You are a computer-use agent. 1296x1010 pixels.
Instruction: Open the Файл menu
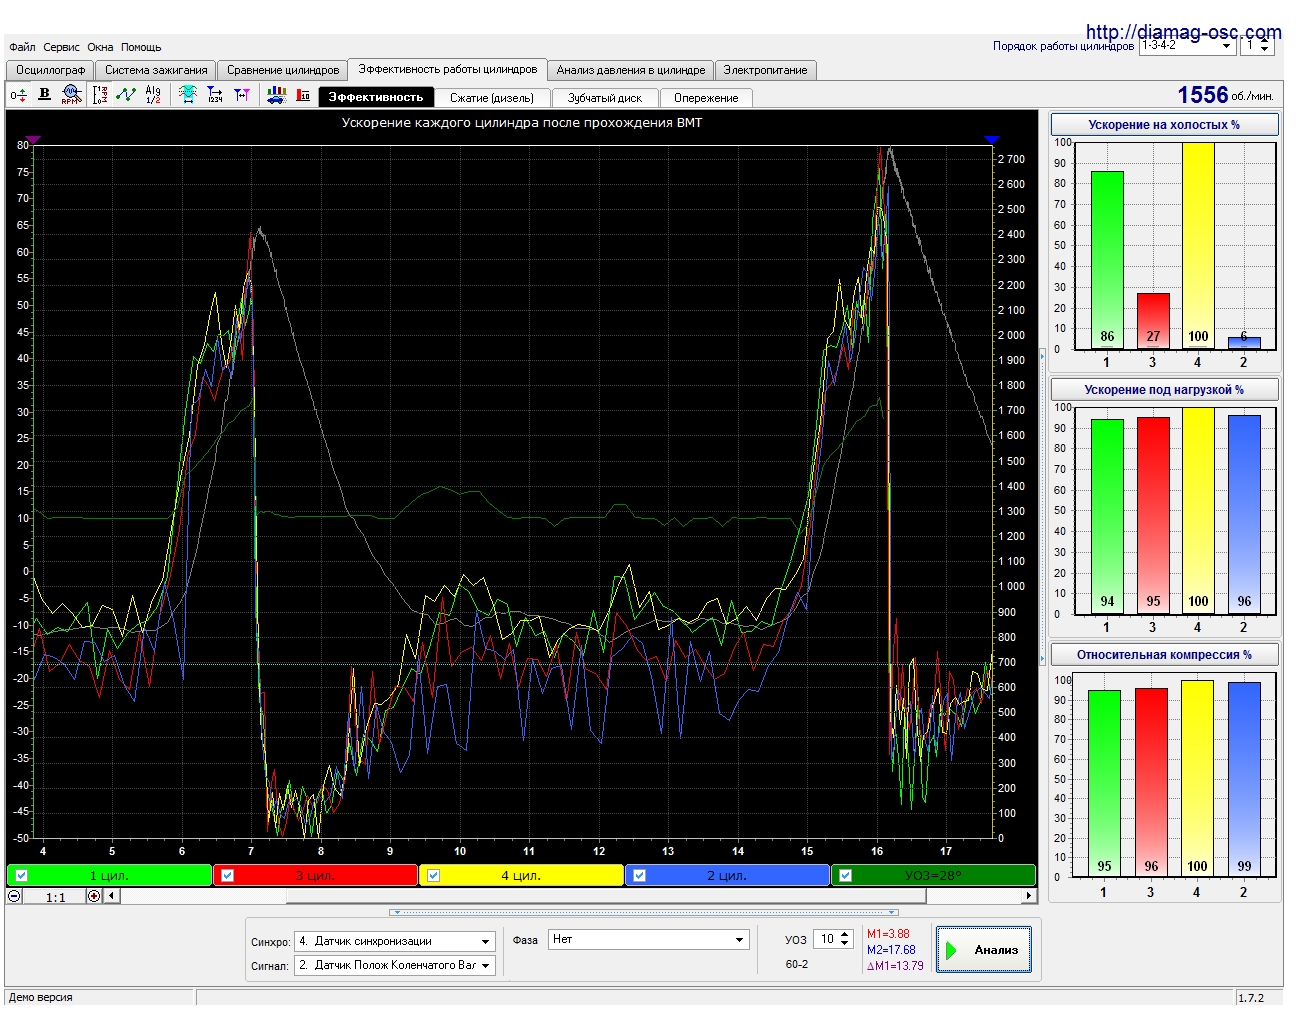click(22, 47)
